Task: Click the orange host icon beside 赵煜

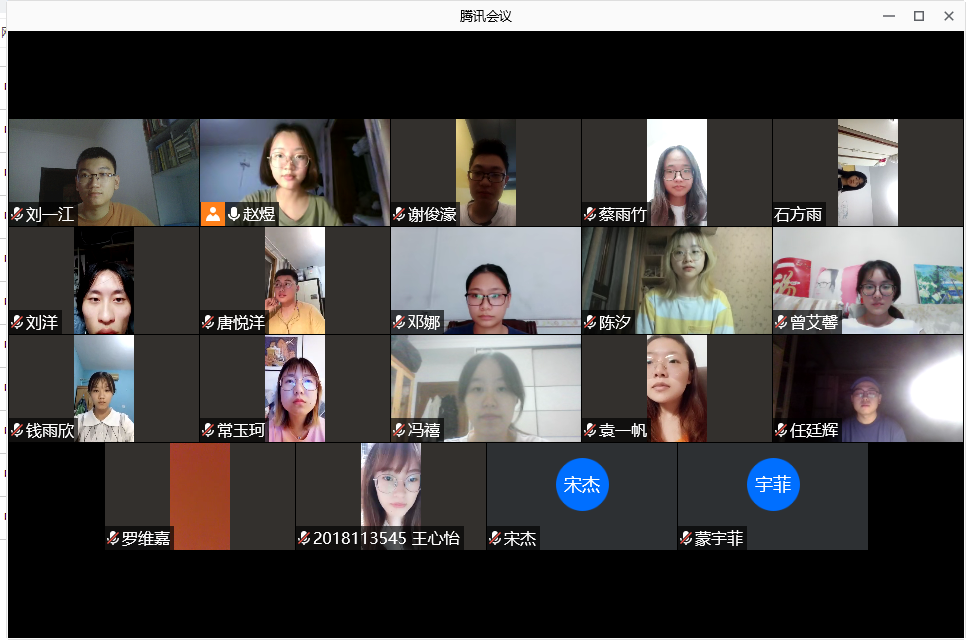Action: click(213, 214)
